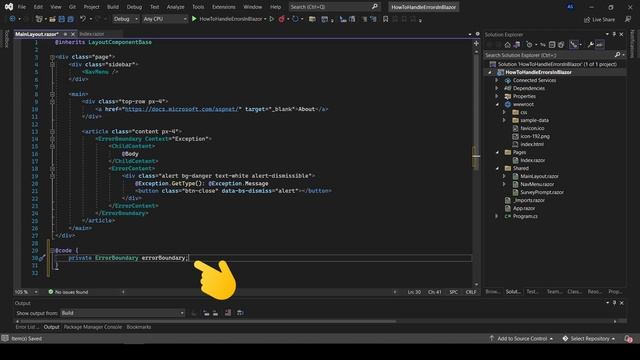This screenshot has width=640, height=360.
Task: Open the Debug configuration dropdown
Action: pyautogui.click(x=125, y=19)
